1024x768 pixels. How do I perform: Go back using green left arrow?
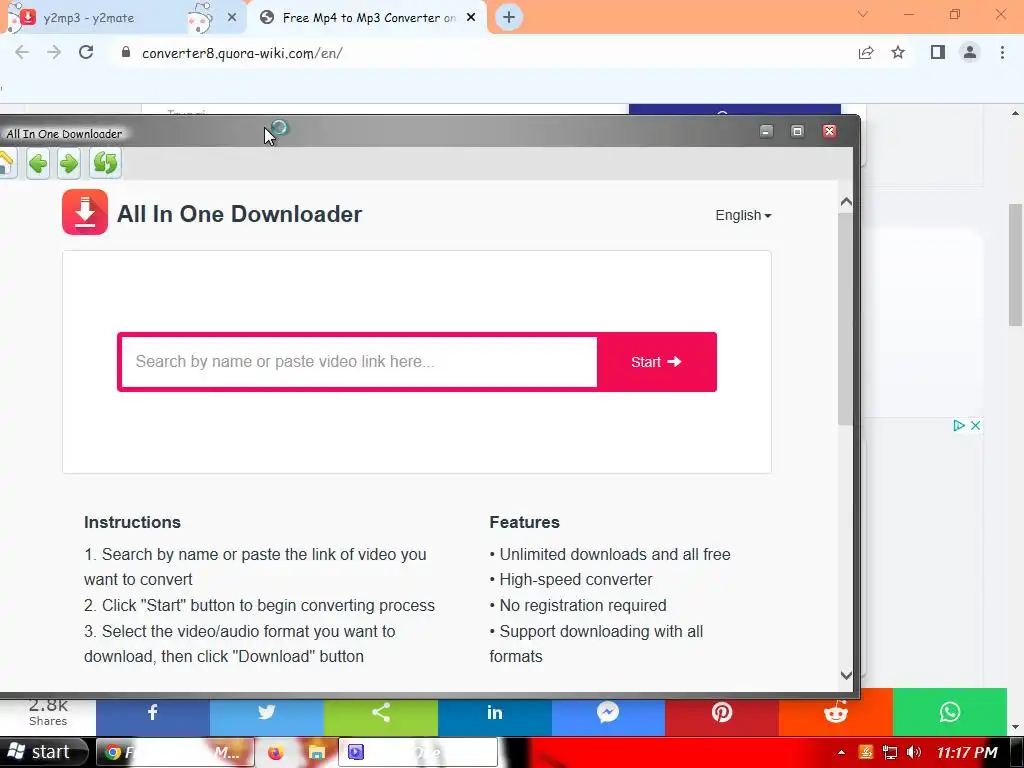tap(38, 163)
